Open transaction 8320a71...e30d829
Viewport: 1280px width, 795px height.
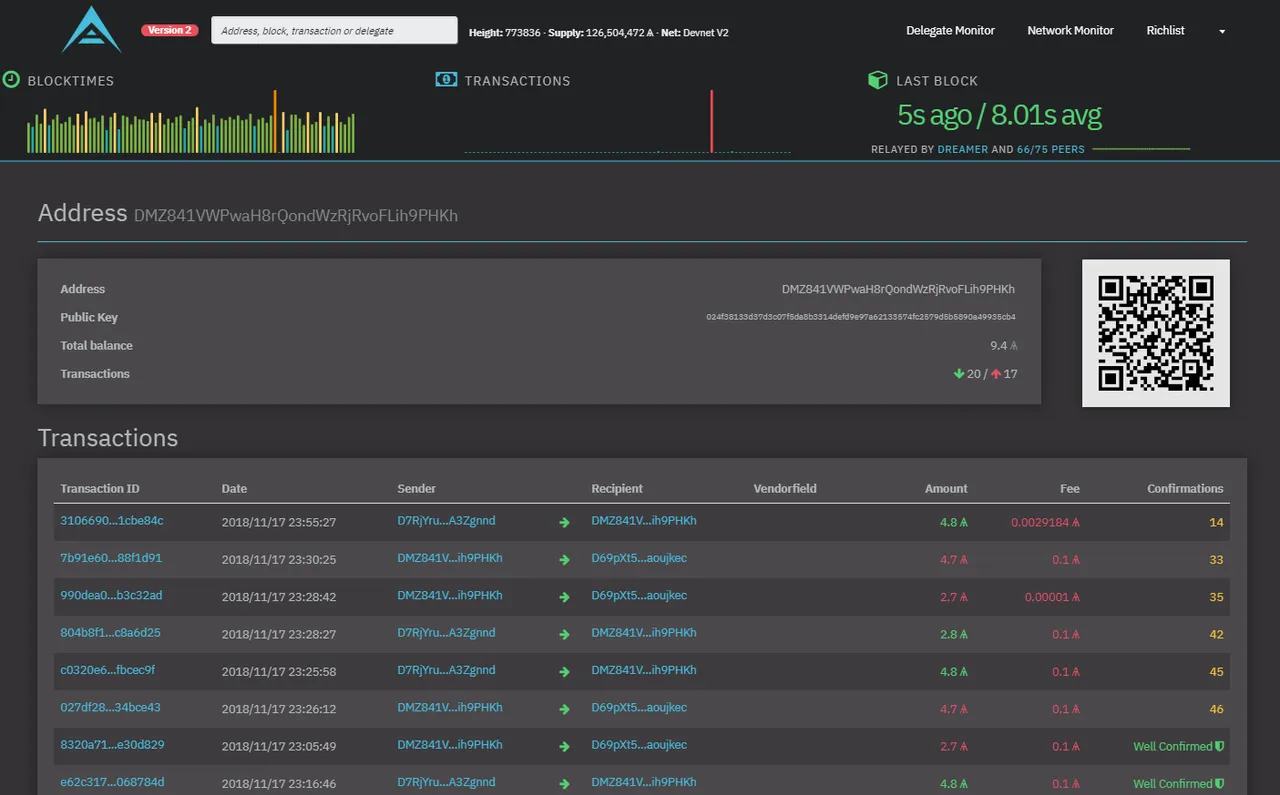(112, 745)
